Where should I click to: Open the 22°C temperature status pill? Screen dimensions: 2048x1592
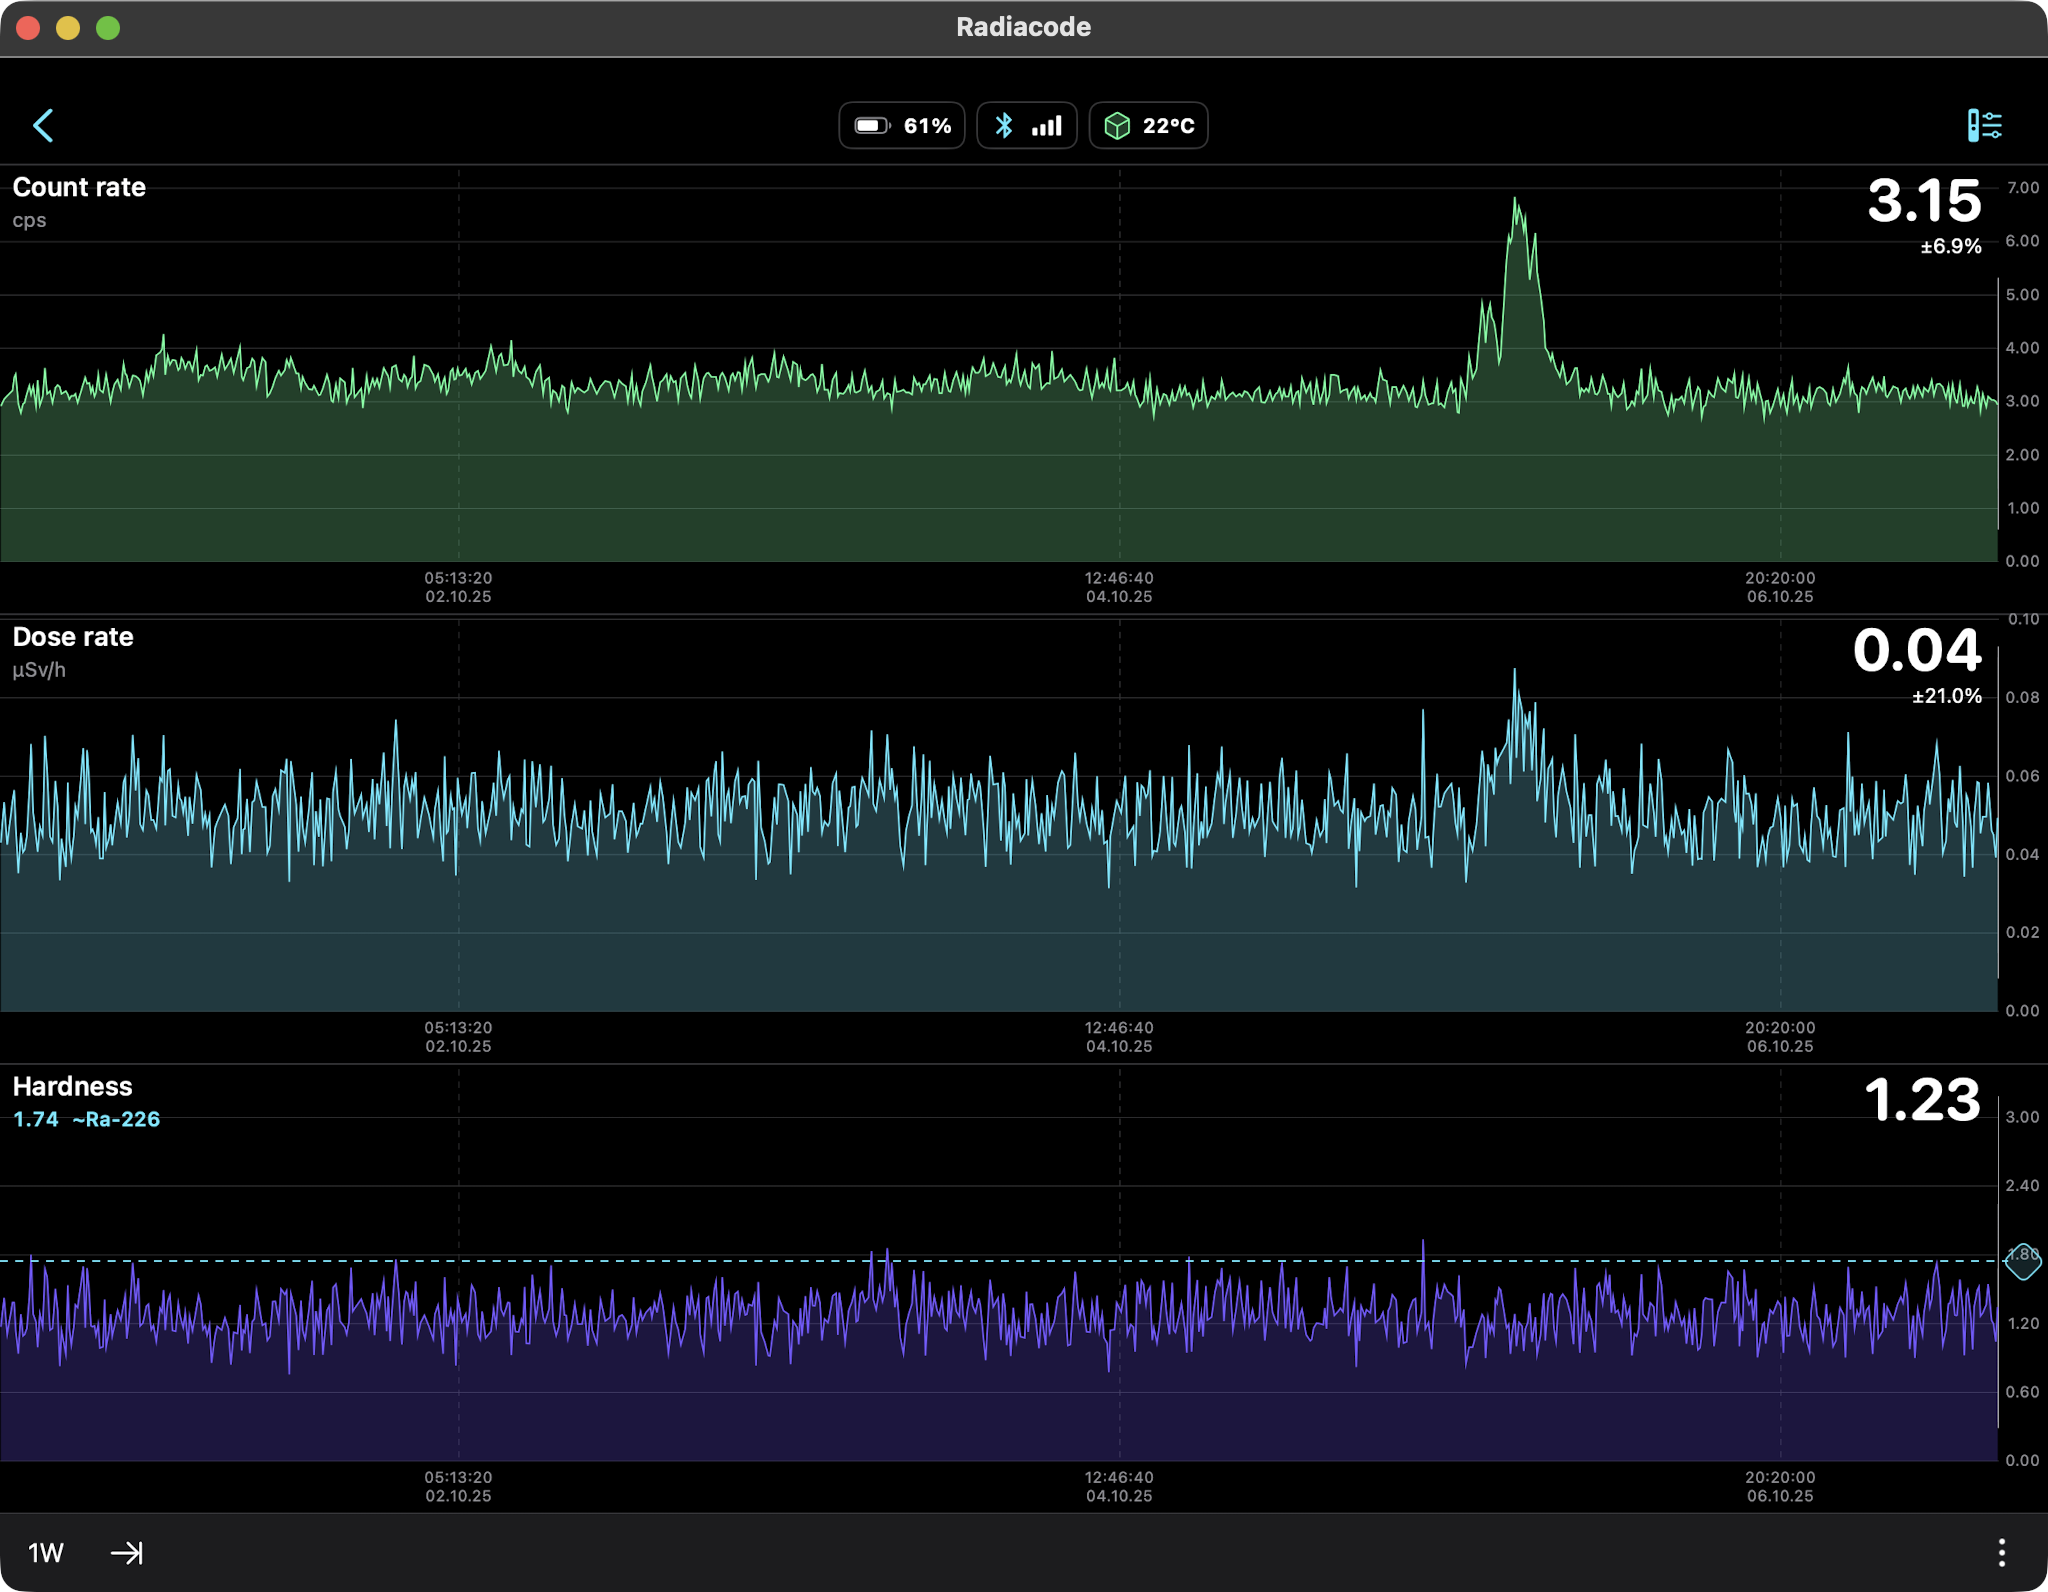coord(1148,126)
